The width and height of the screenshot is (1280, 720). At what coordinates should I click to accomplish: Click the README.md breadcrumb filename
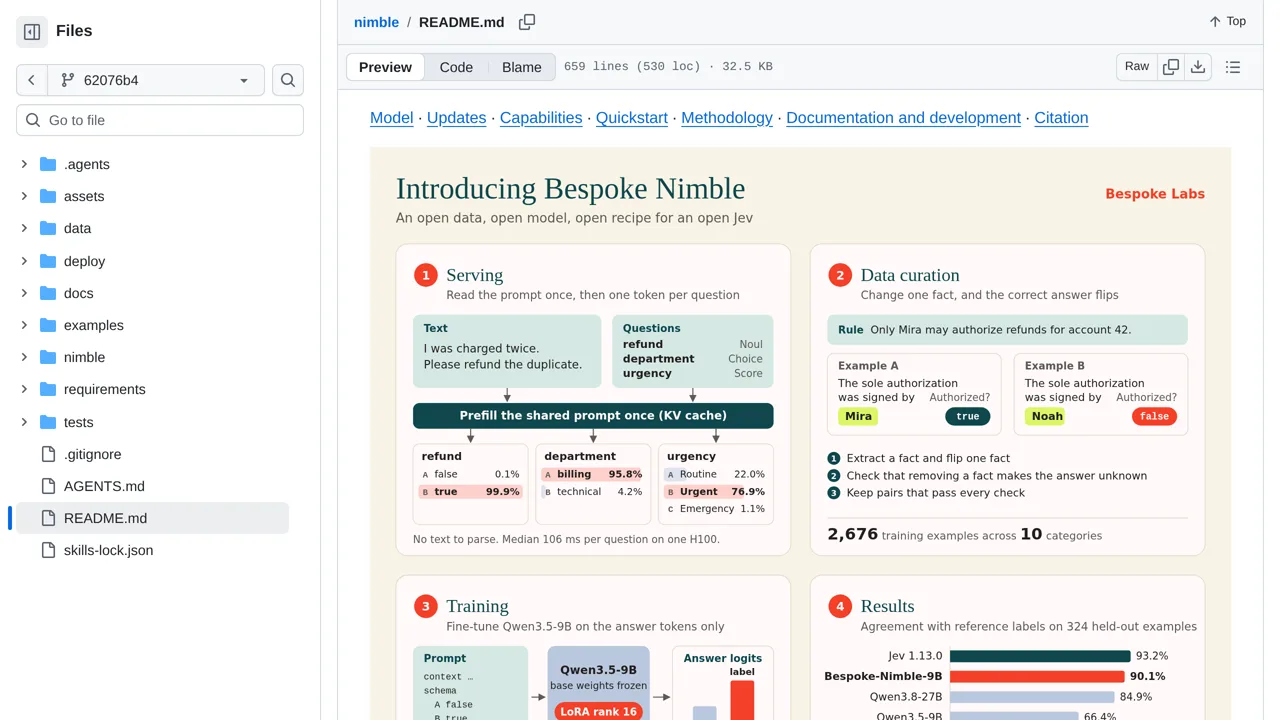click(x=461, y=22)
